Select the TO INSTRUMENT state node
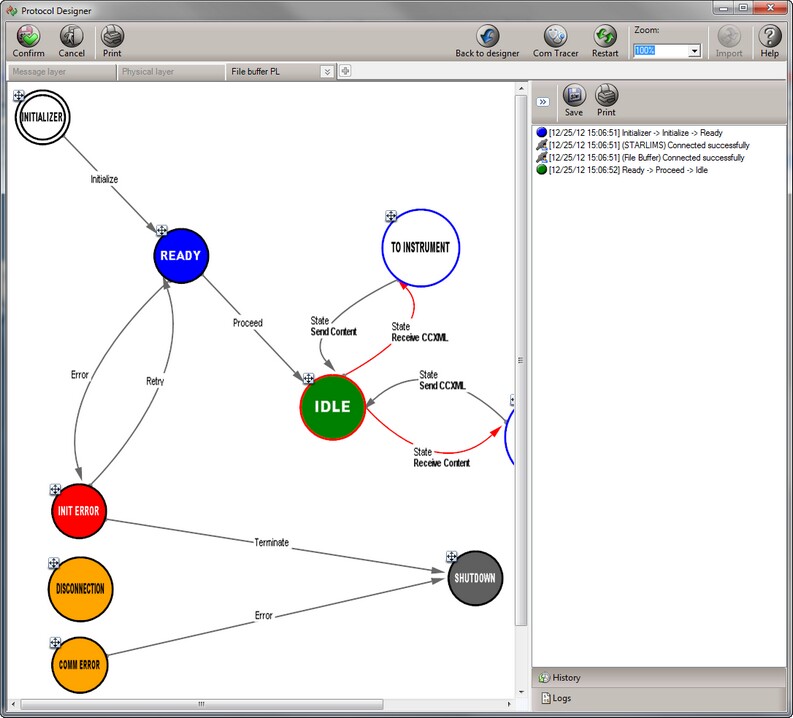This screenshot has width=793, height=718. click(x=421, y=248)
